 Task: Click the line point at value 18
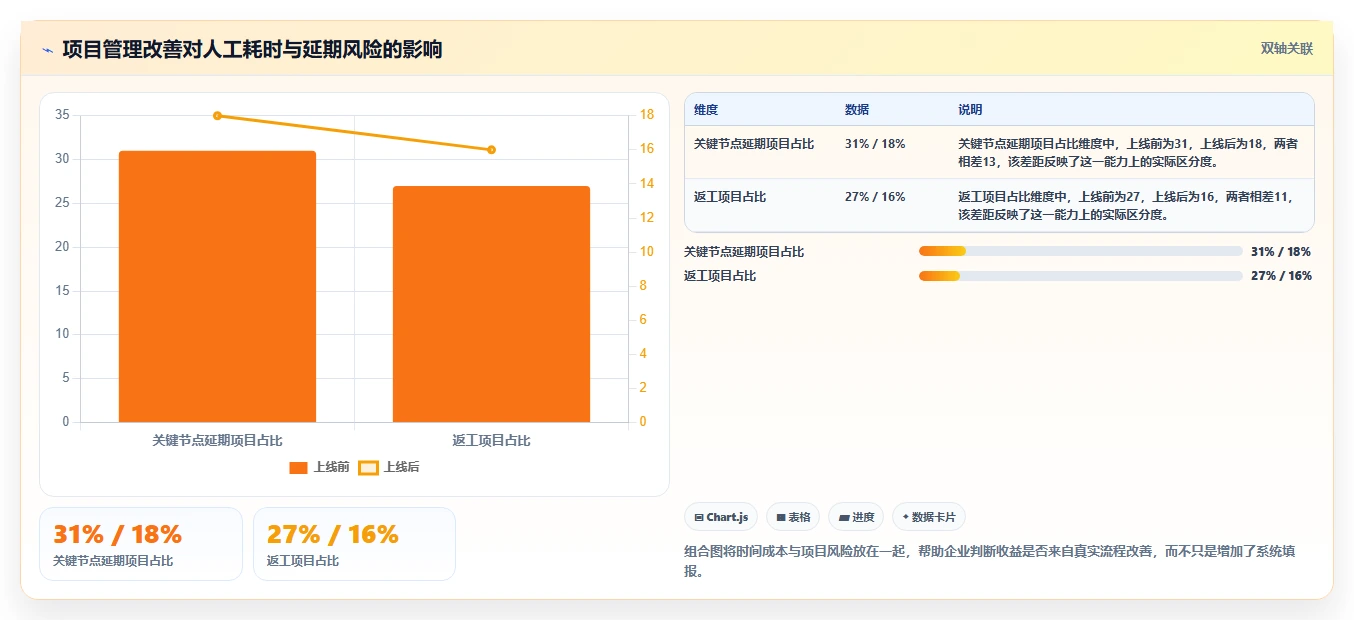click(217, 115)
